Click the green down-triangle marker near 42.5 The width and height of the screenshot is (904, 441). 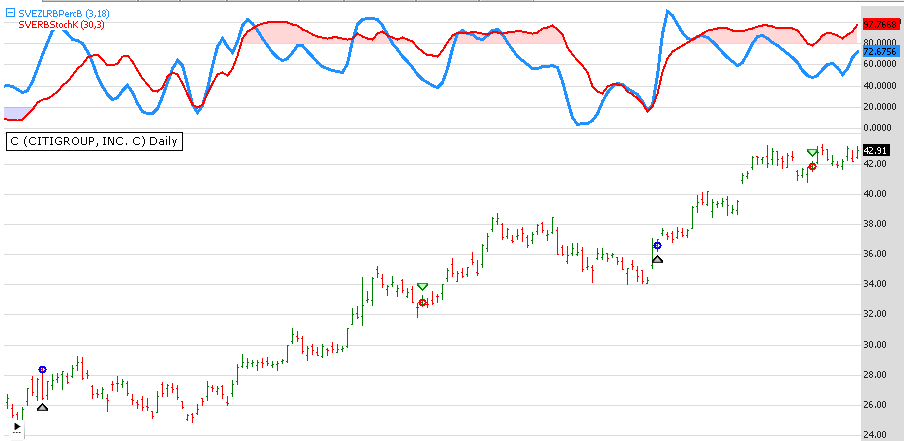click(813, 152)
